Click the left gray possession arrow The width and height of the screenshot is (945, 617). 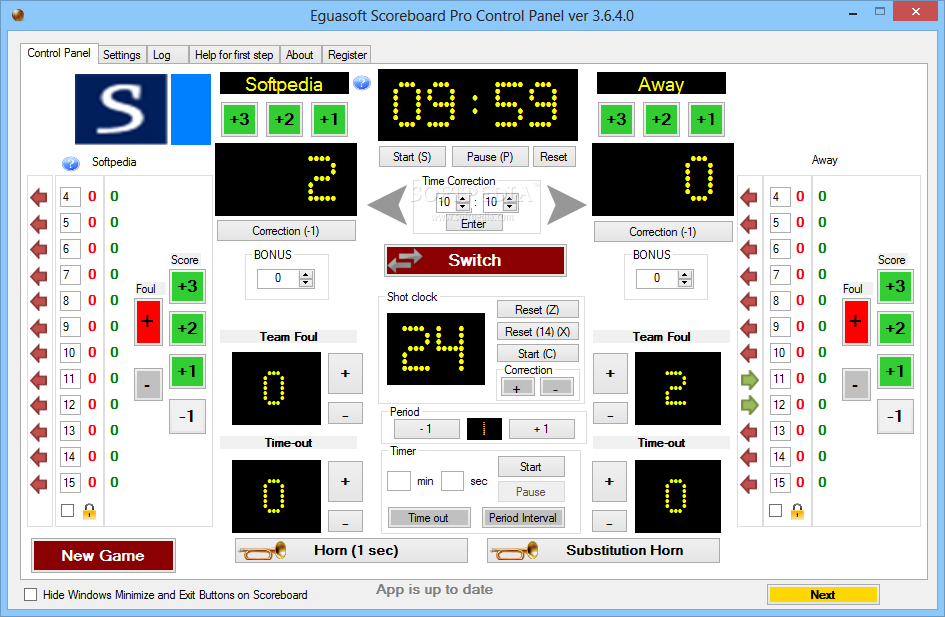click(388, 205)
